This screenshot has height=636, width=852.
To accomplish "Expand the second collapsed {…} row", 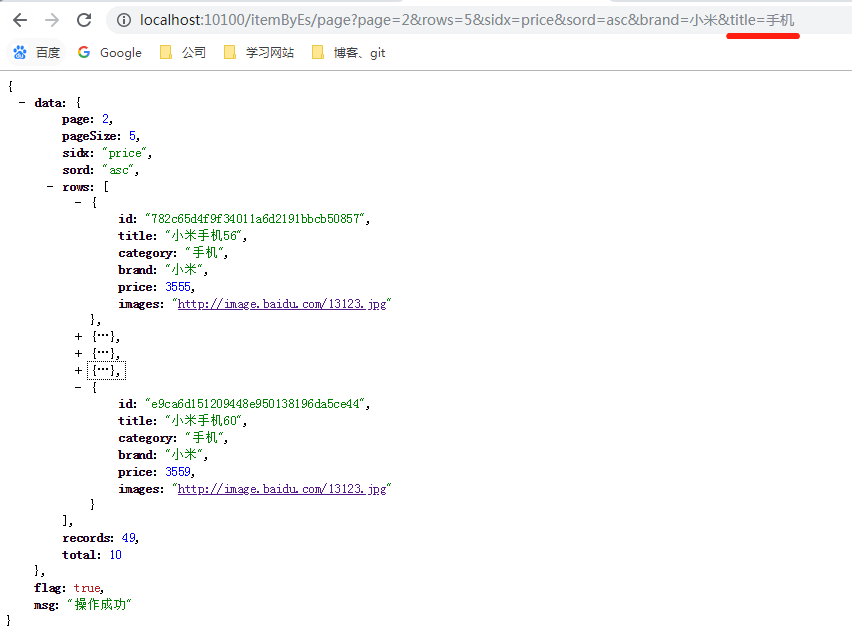I will [x=78, y=353].
